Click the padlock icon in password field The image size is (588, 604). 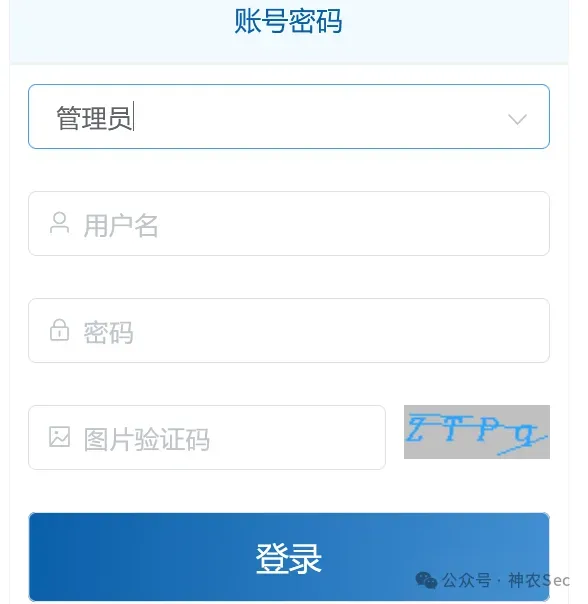pyautogui.click(x=59, y=330)
